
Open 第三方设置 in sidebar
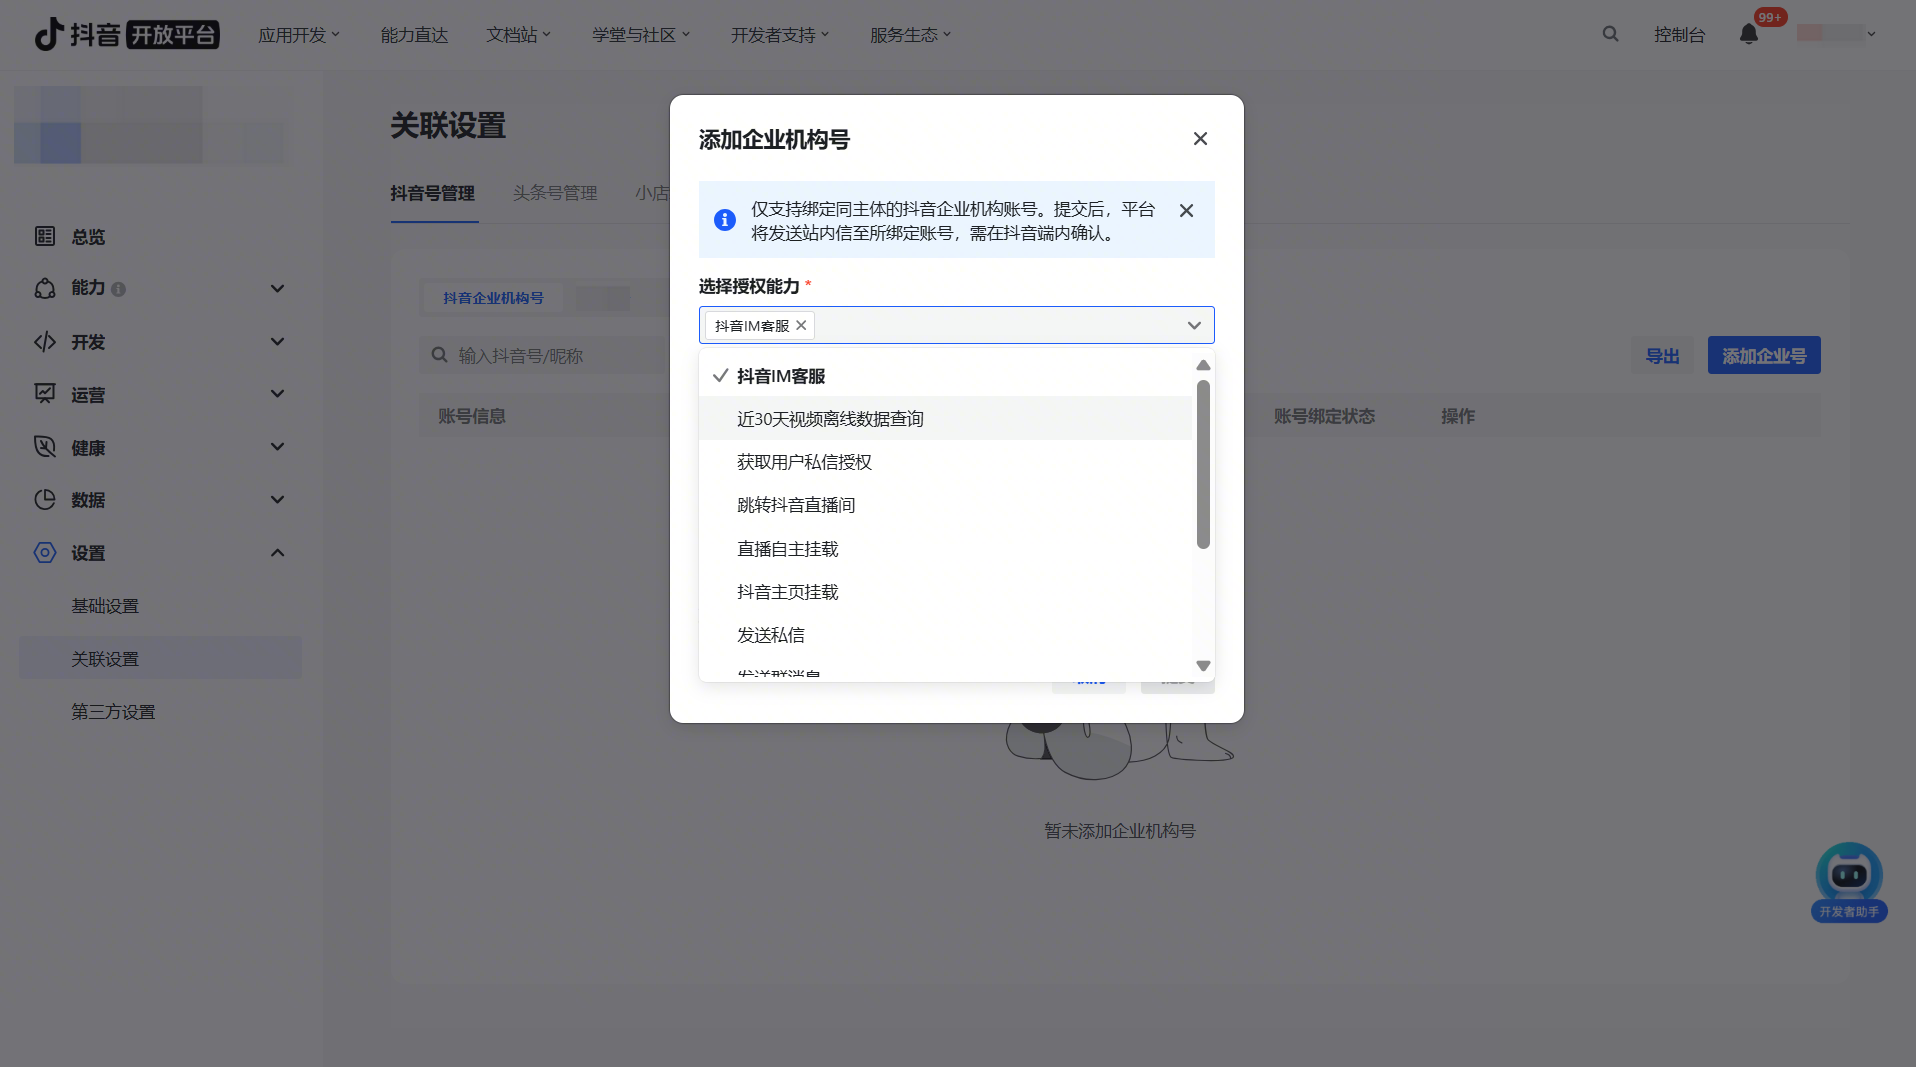(113, 712)
